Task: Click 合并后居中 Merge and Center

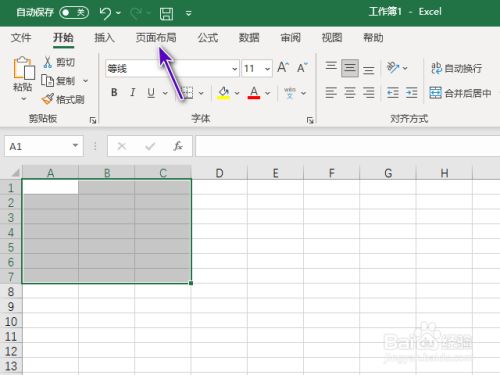Action: [460, 93]
